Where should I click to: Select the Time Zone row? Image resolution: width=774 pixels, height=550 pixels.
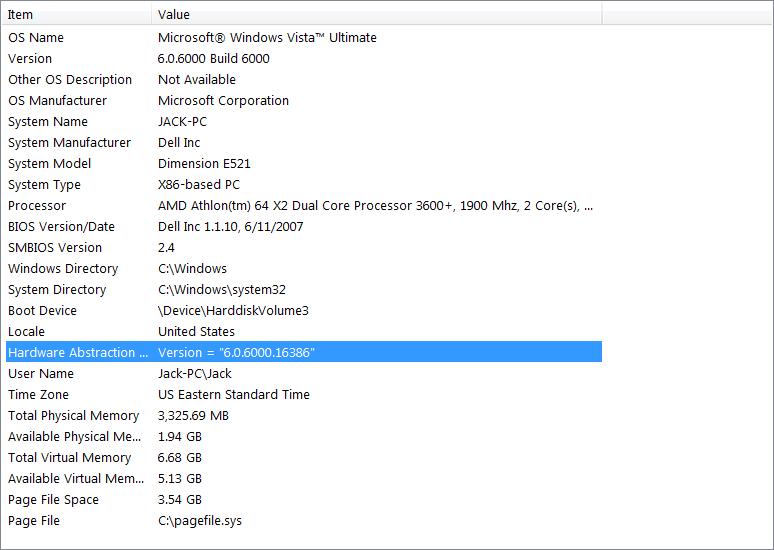point(304,394)
